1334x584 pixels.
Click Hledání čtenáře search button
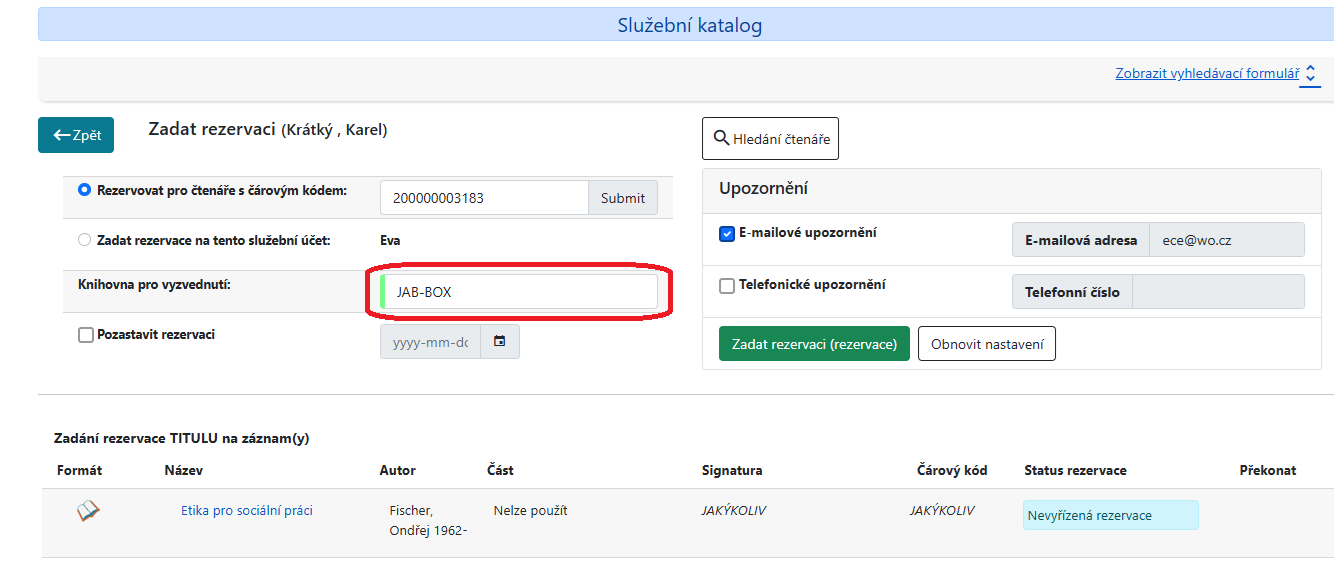tap(770, 139)
